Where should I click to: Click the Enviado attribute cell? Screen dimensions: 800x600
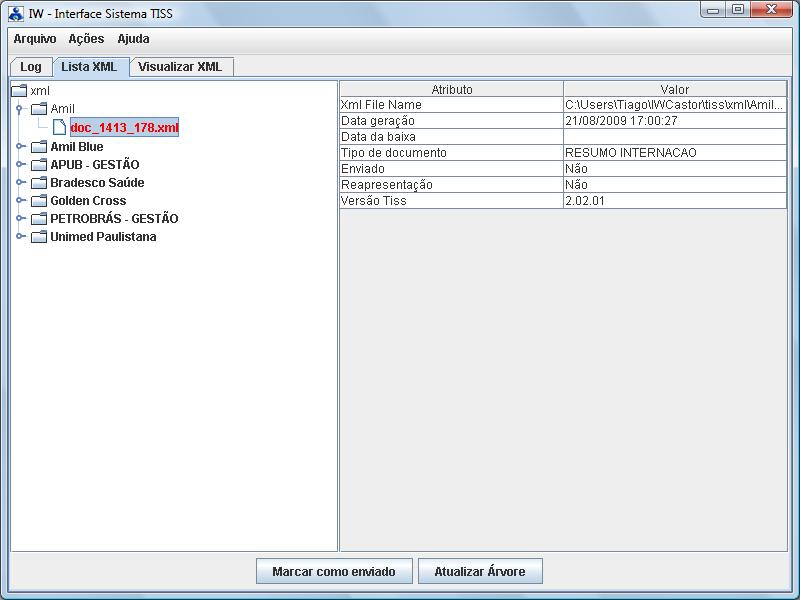[452, 169]
